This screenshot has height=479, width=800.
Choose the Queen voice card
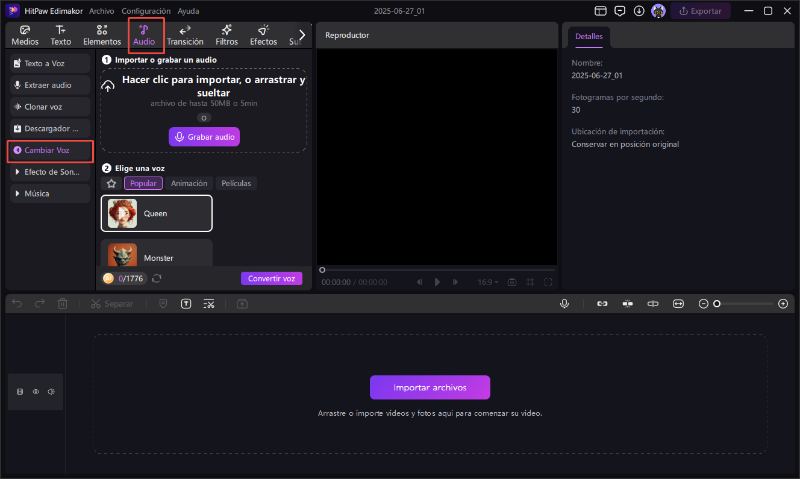157,213
